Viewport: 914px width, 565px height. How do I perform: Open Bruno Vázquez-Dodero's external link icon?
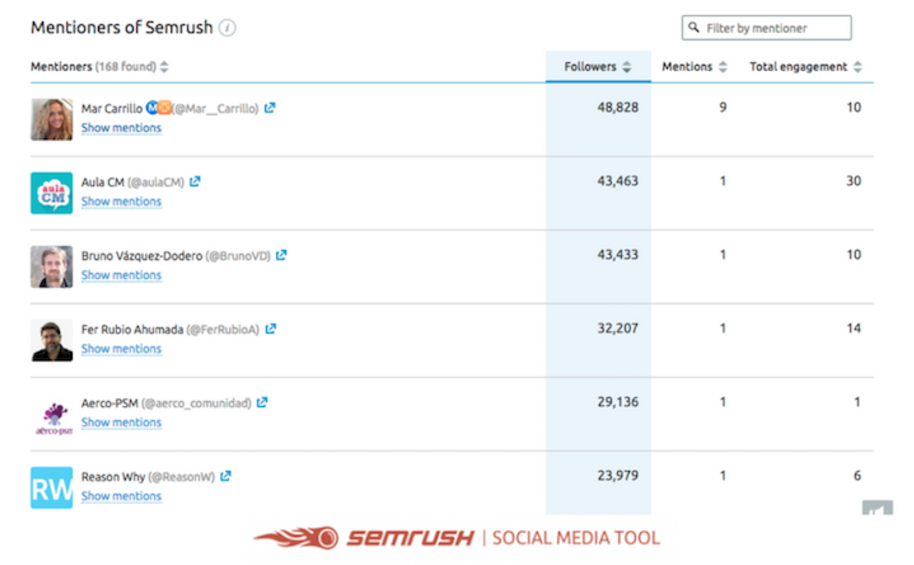[281, 255]
